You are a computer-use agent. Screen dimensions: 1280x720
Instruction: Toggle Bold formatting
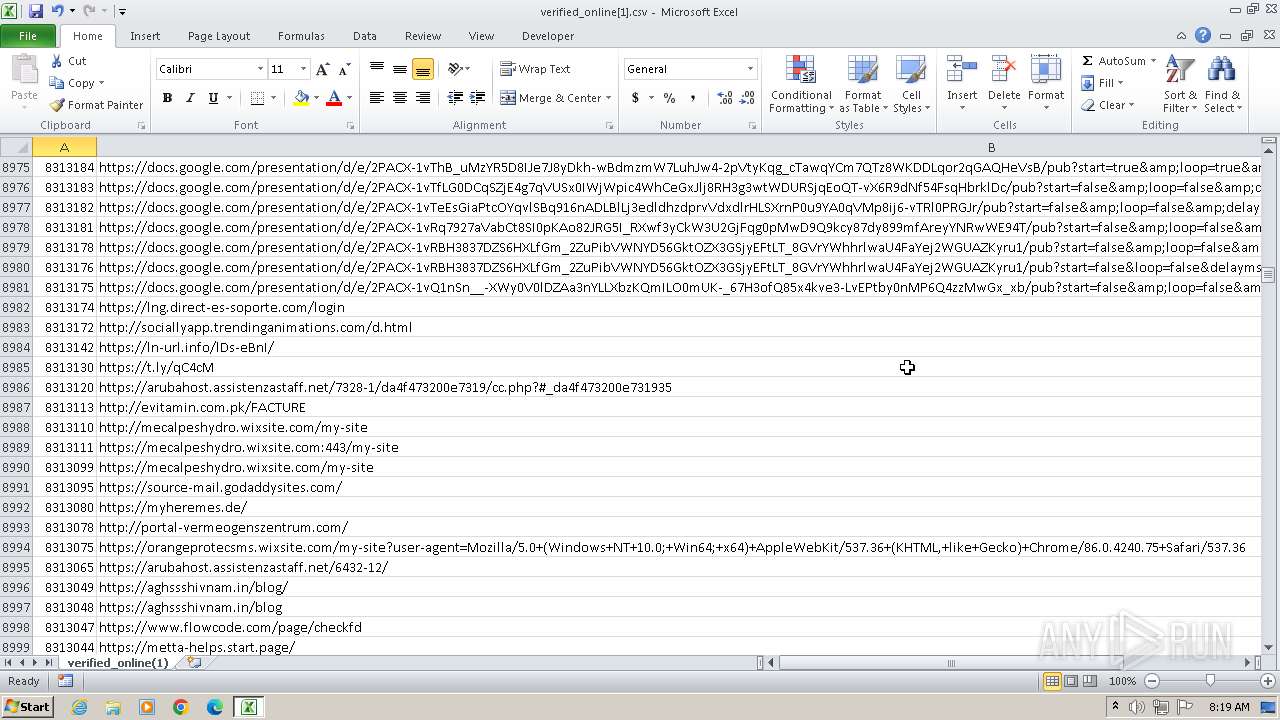167,98
